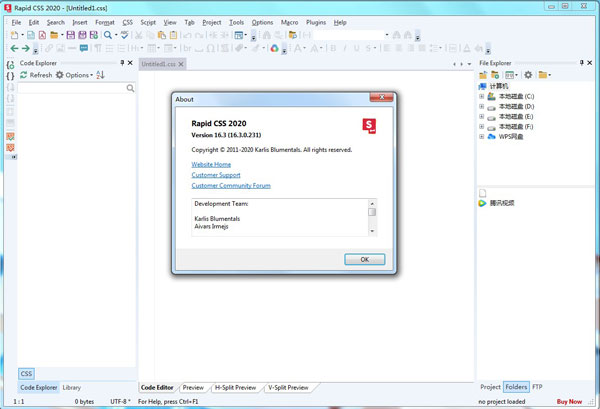This screenshot has height=409, width=600.
Task: Click the green Forward arrow icon
Action: (26, 48)
